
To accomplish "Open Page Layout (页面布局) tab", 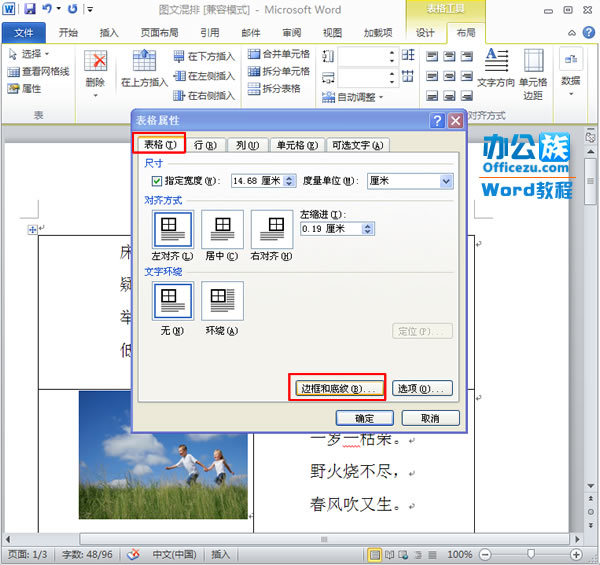I will 160,33.
